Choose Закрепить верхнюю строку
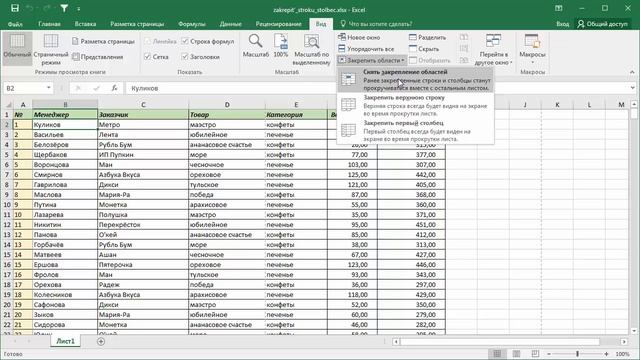Viewport: 640px width, 360px height. 416,105
